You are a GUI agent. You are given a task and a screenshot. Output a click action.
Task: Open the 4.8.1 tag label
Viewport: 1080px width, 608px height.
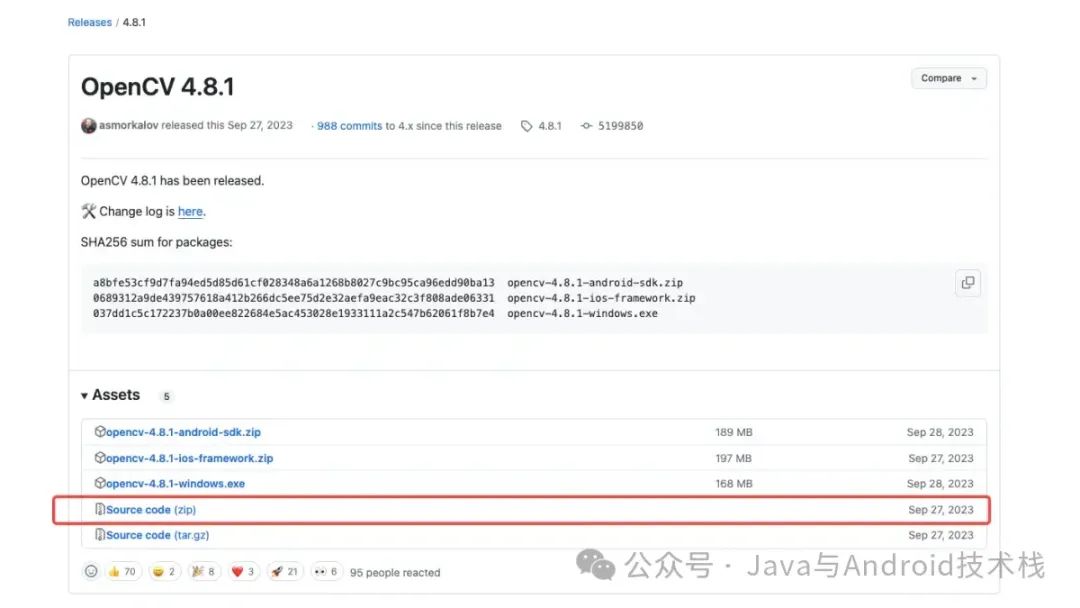tap(550, 126)
